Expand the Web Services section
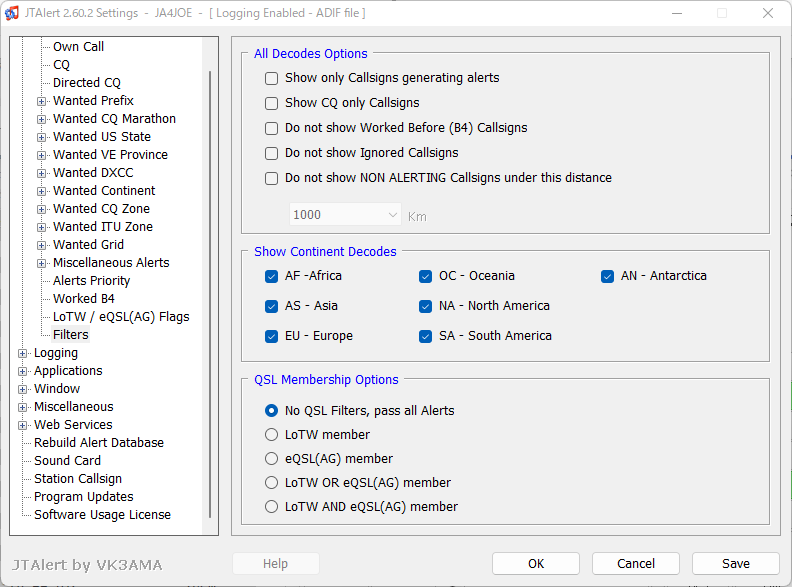 (22, 425)
